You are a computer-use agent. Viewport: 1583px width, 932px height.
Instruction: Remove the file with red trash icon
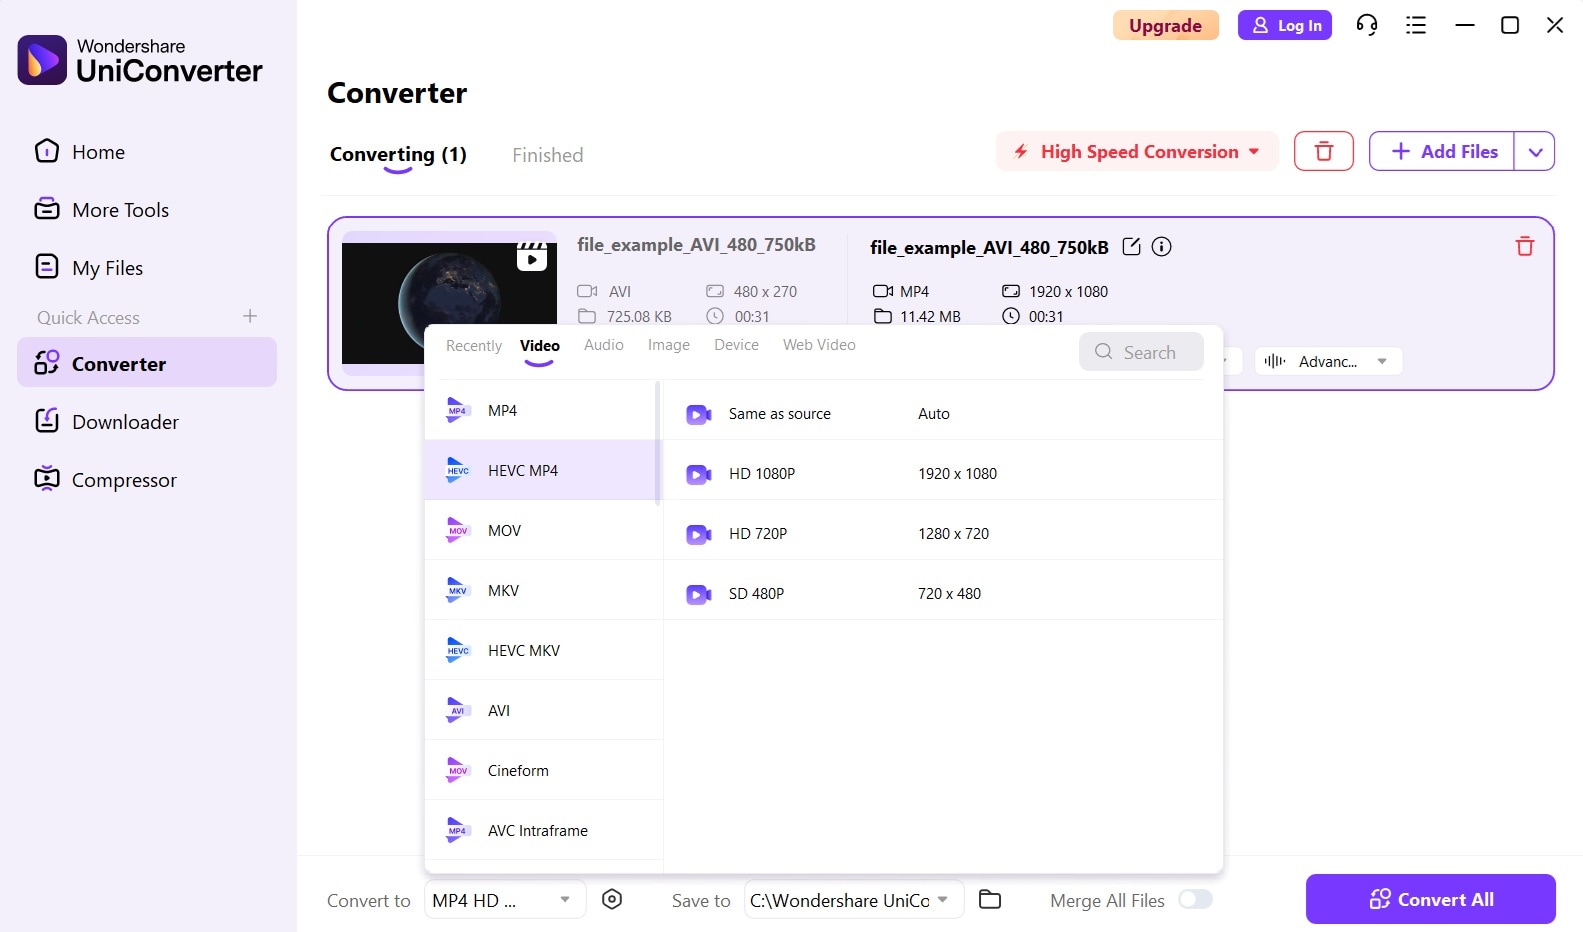tap(1524, 246)
